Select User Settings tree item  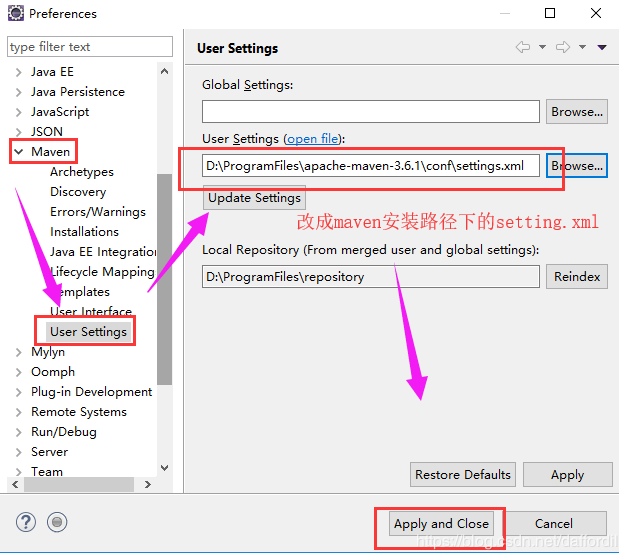click(88, 332)
